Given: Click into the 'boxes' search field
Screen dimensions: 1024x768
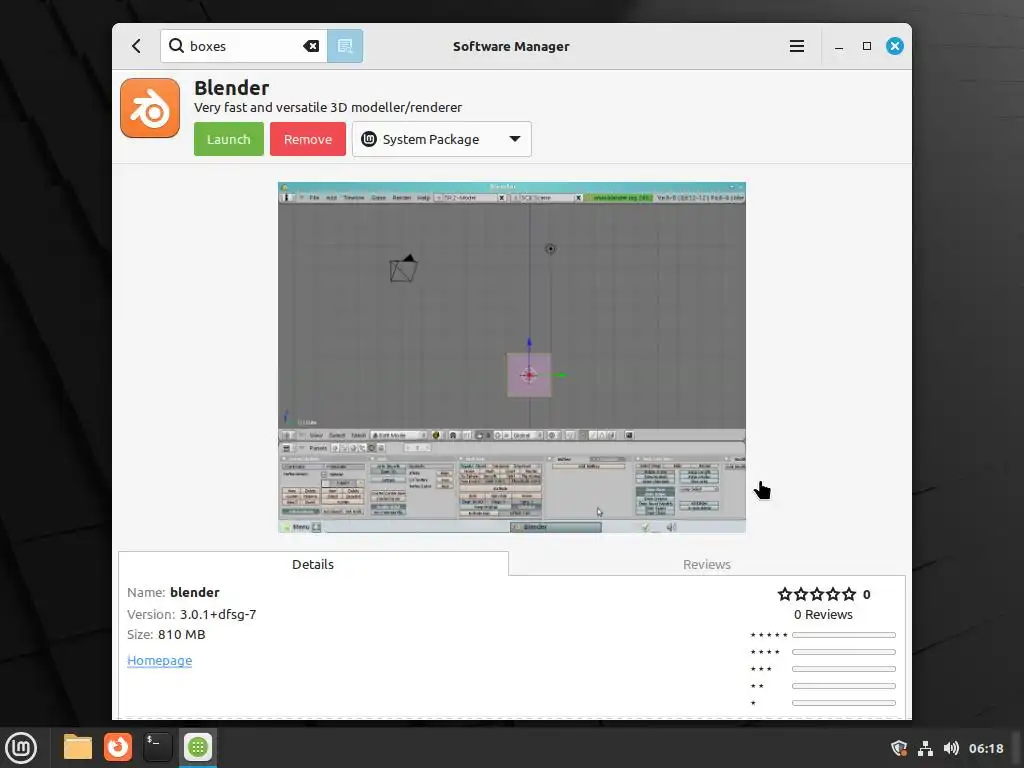Looking at the screenshot, I should point(244,46).
